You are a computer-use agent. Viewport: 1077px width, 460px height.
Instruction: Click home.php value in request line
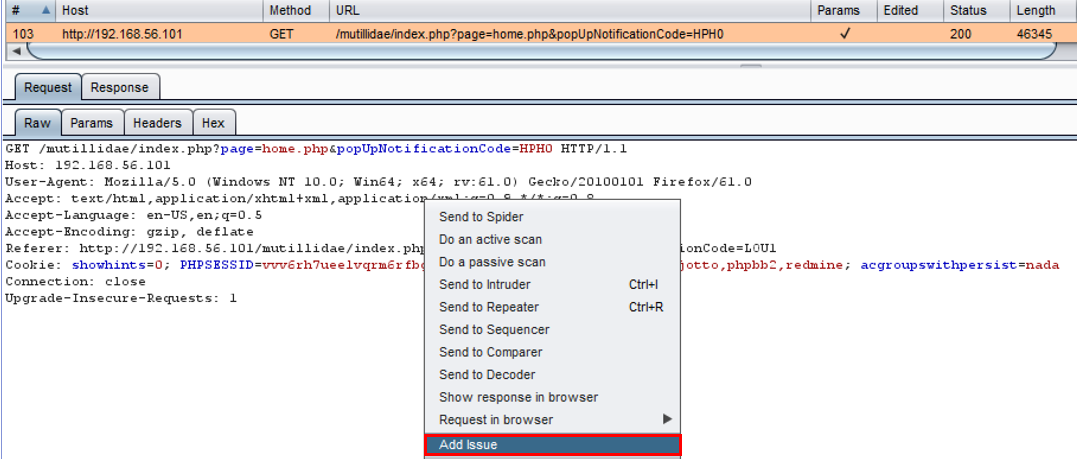295,148
